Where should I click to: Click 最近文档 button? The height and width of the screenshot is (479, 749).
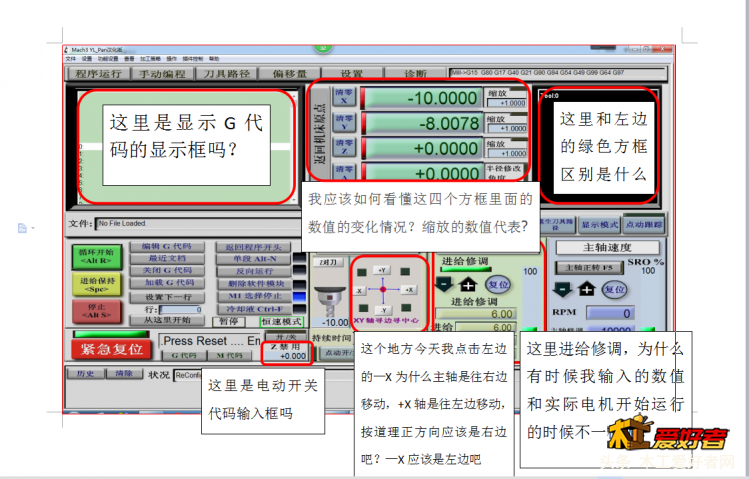[167, 258]
